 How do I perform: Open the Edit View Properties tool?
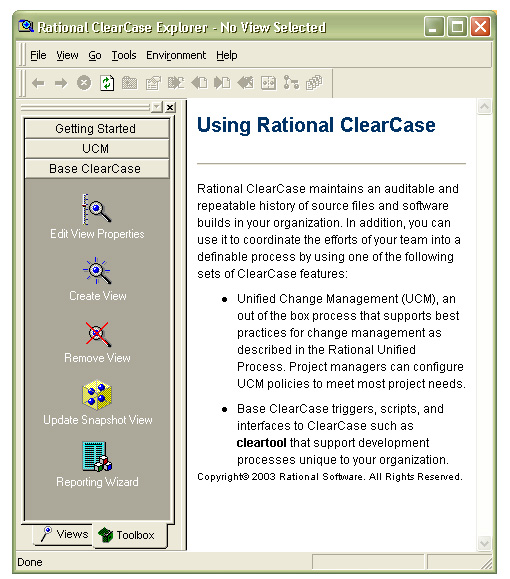pos(97,217)
